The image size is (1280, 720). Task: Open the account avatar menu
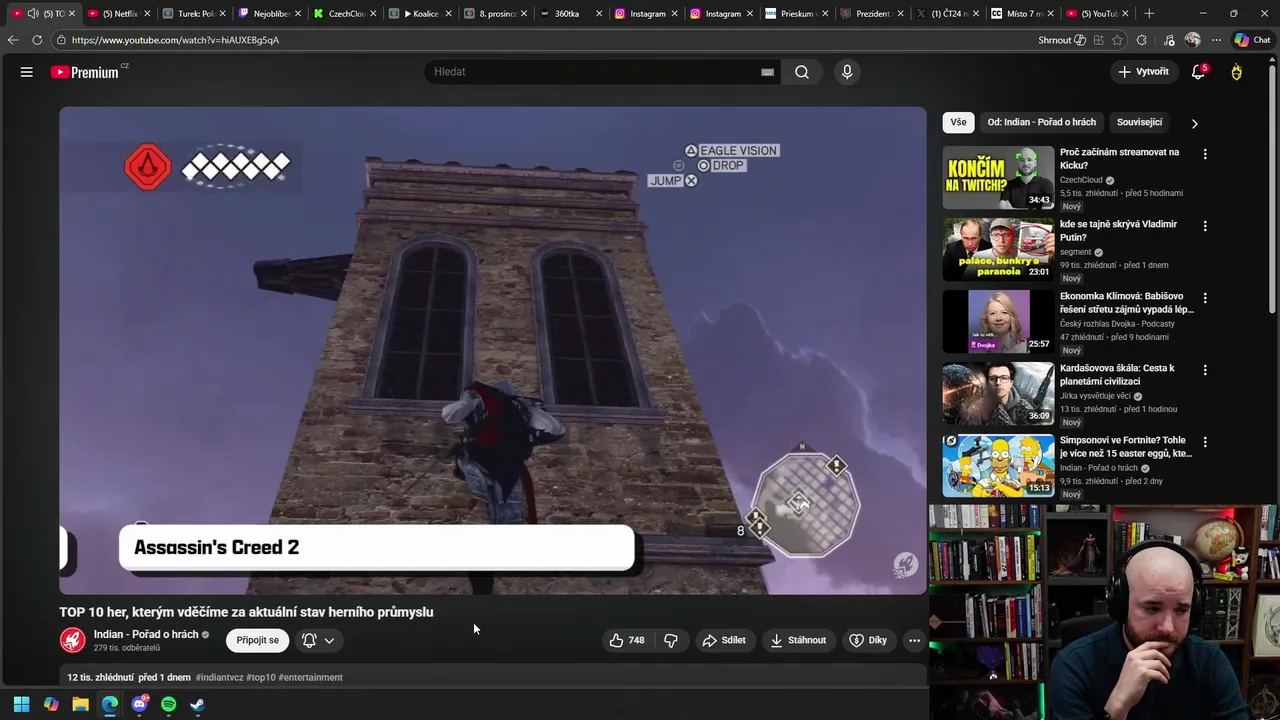pos(1237,72)
